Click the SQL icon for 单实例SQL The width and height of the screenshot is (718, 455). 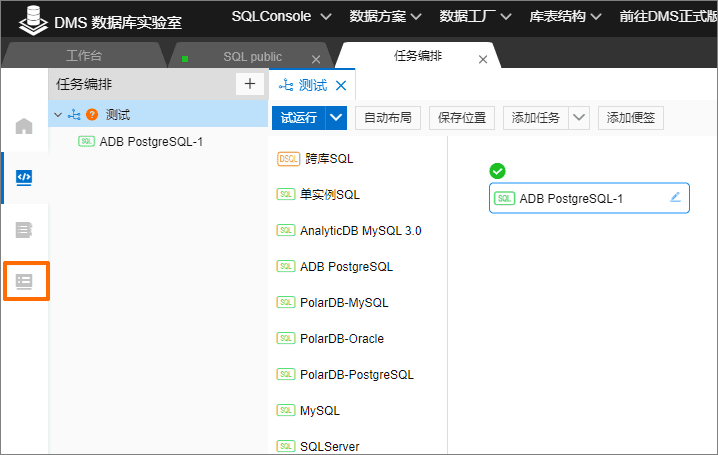286,195
